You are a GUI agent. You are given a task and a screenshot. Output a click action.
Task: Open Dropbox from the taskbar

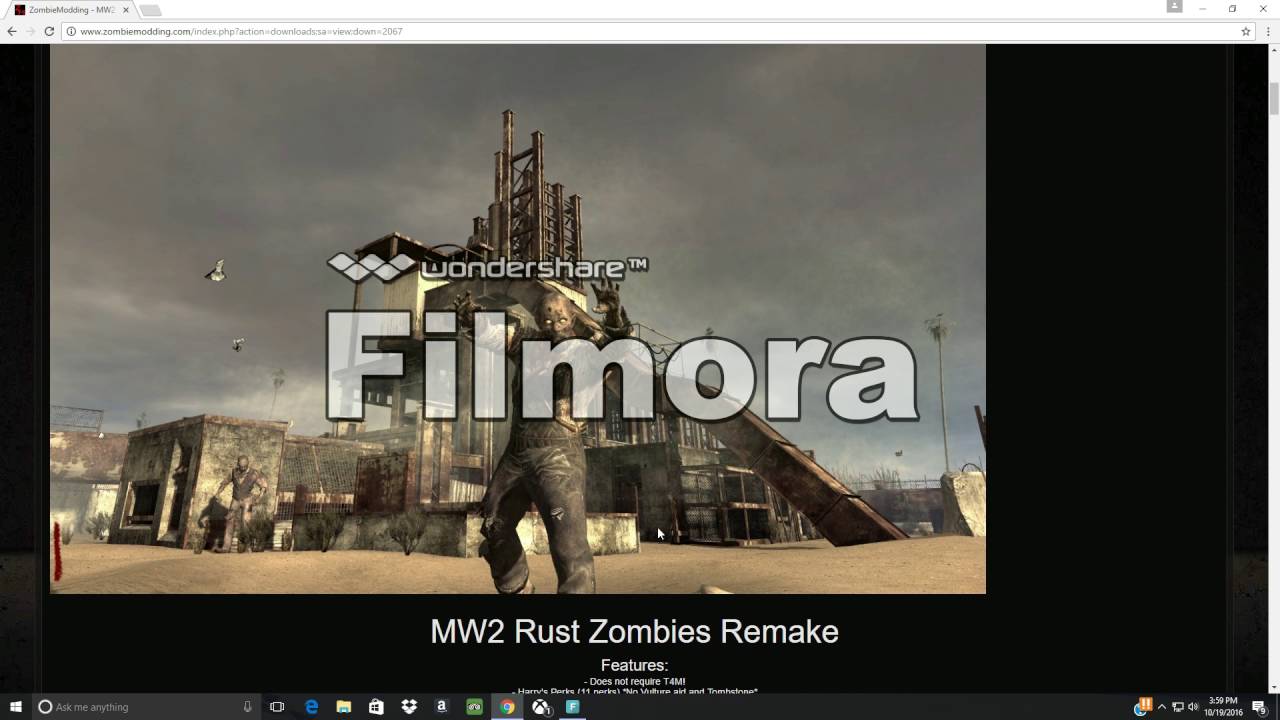409,707
